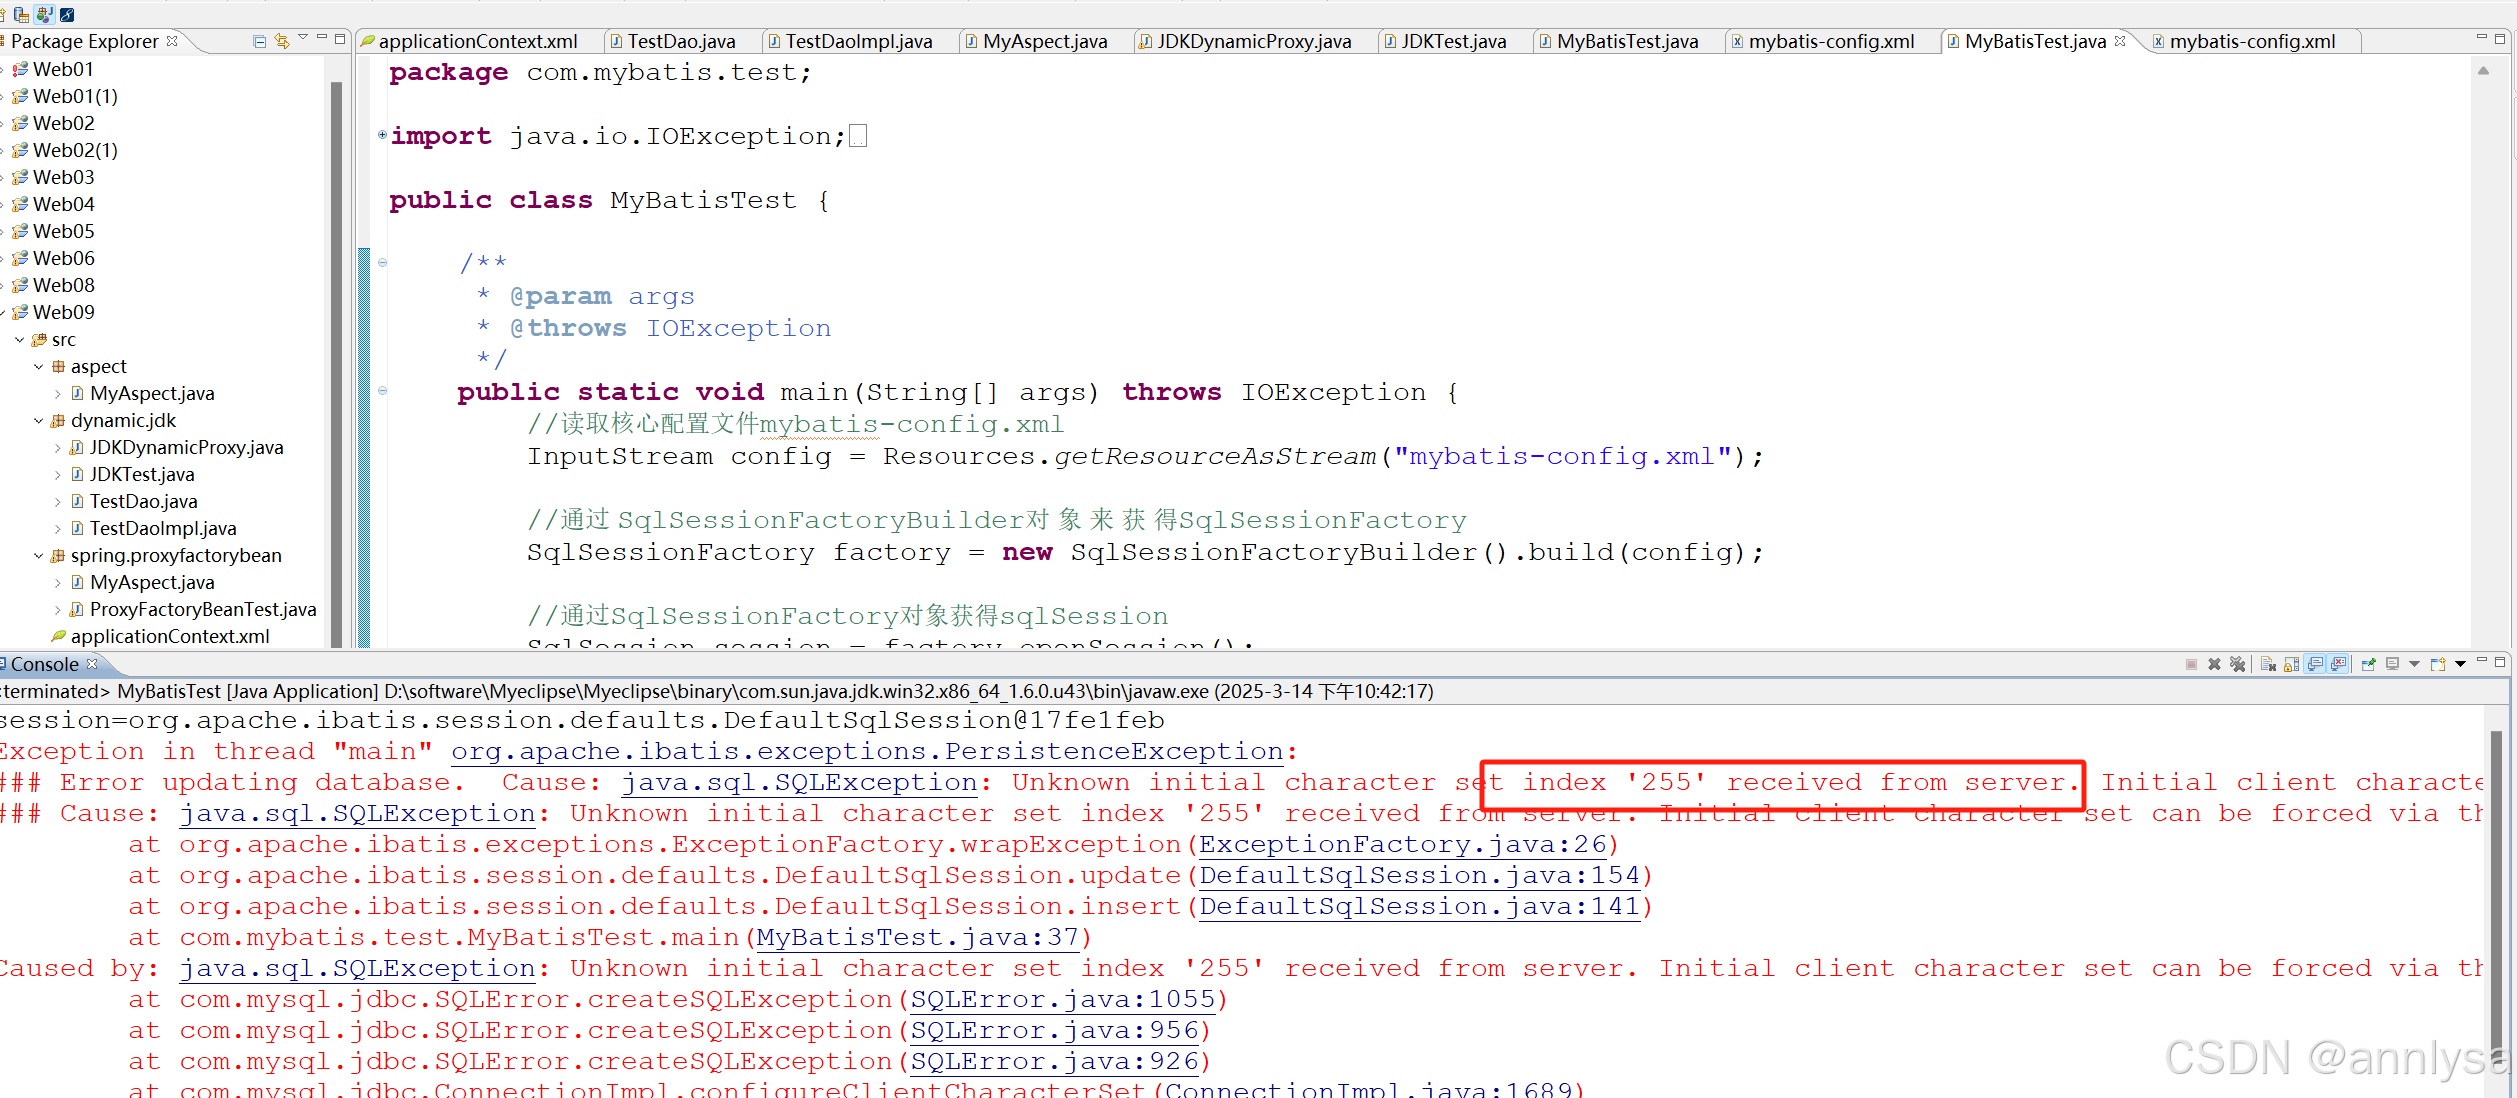Open the Package Explorer view menu

[x=302, y=41]
